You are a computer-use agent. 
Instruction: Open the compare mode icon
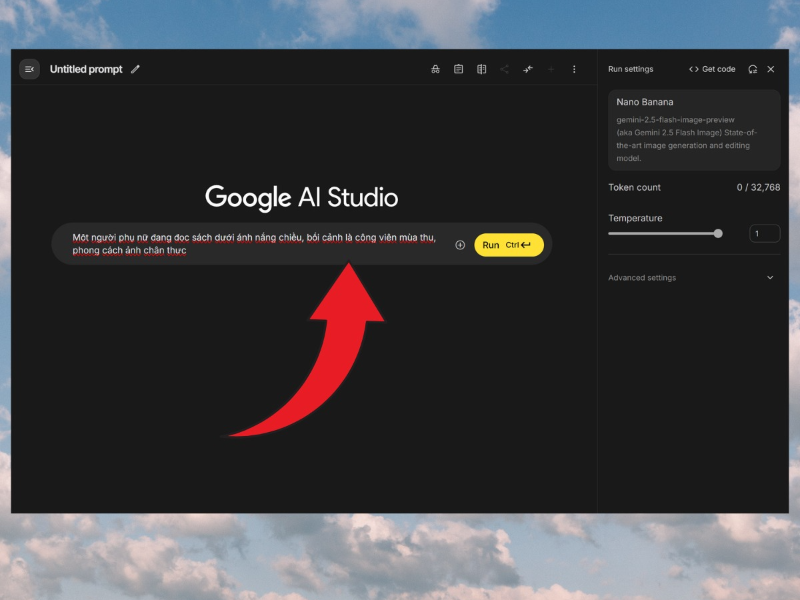point(481,69)
